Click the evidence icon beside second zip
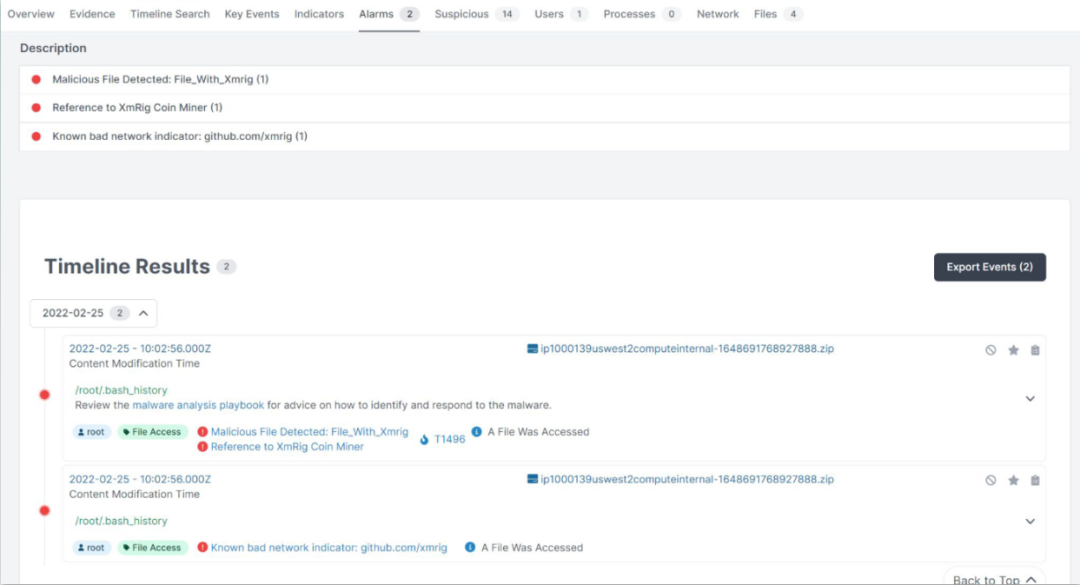This screenshot has height=585, width=1080. click(x=532, y=479)
